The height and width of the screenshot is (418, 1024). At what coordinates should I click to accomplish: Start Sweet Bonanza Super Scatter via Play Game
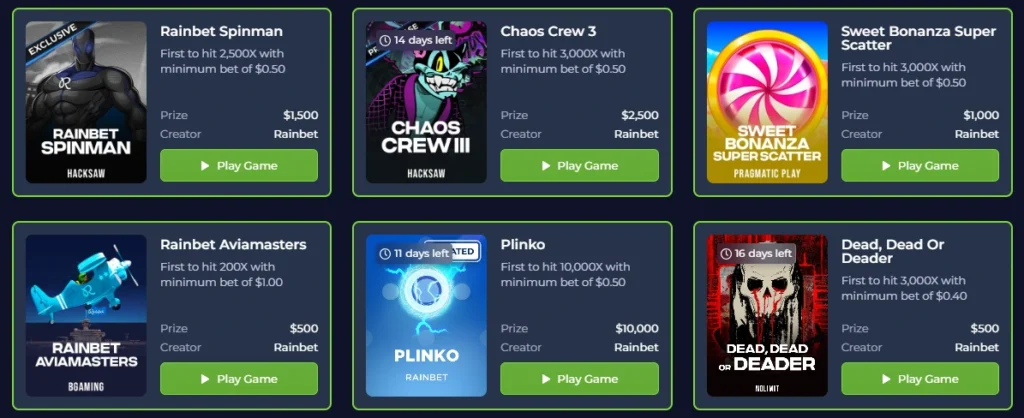920,166
